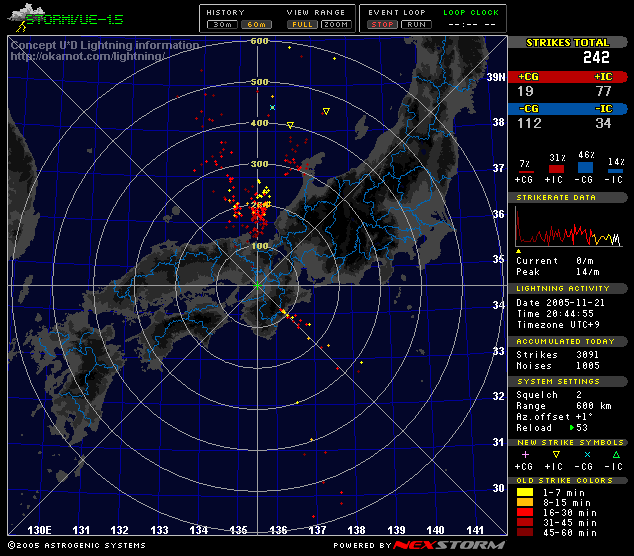634x556 pixels.
Task: Set history to 60m
Action: (x=257, y=23)
